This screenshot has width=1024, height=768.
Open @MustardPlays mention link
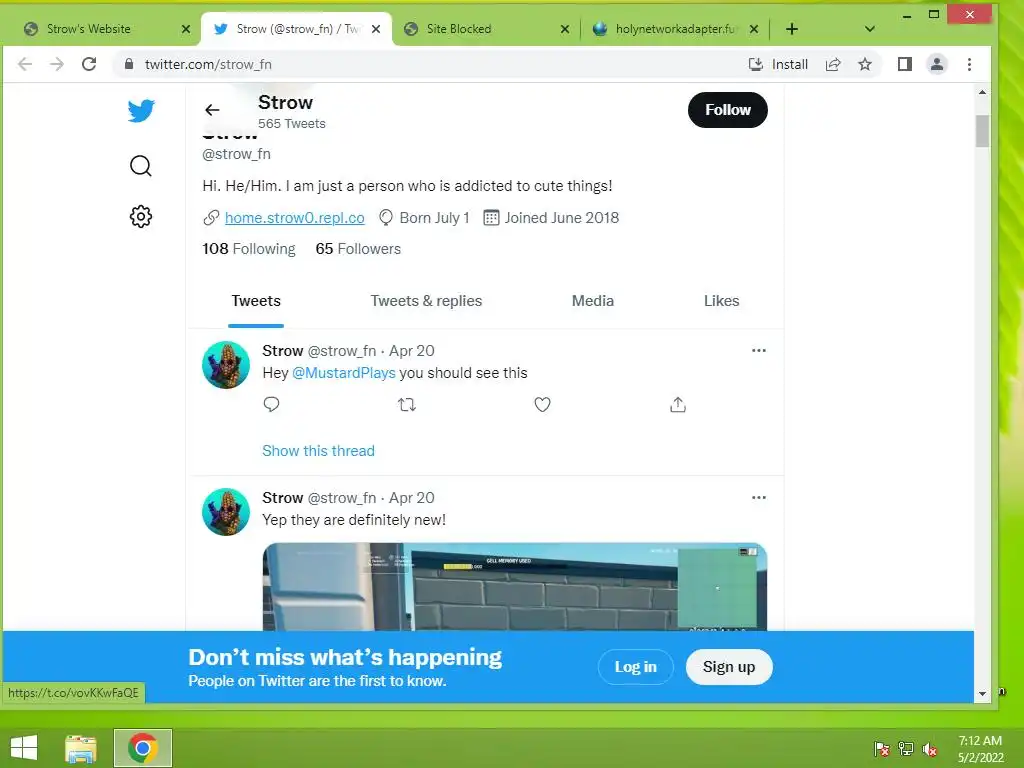coord(344,373)
